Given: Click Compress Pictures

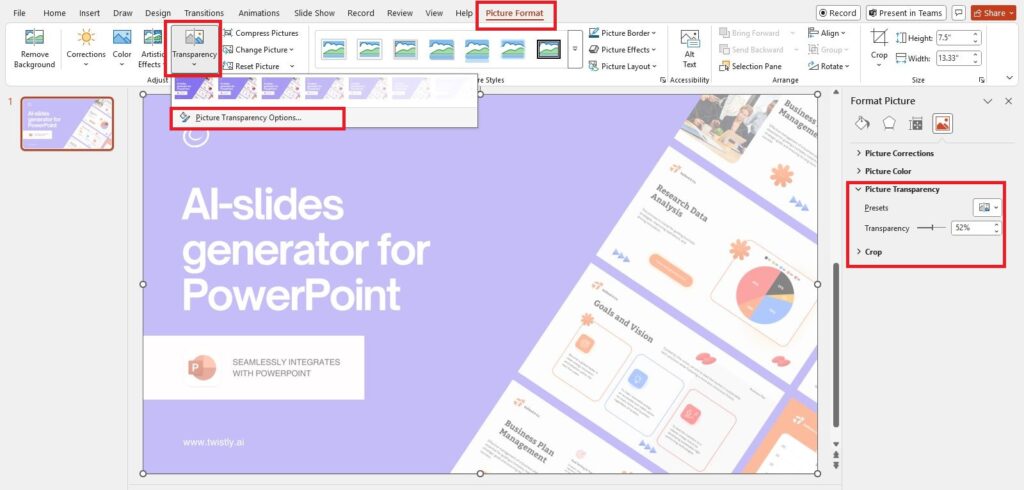Looking at the screenshot, I should coord(261,33).
